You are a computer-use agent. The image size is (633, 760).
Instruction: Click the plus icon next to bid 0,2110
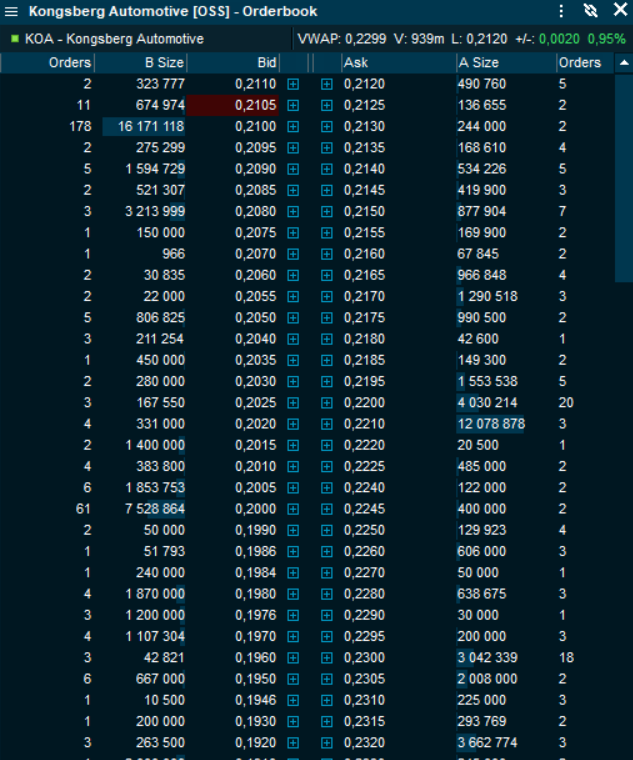coord(293,84)
